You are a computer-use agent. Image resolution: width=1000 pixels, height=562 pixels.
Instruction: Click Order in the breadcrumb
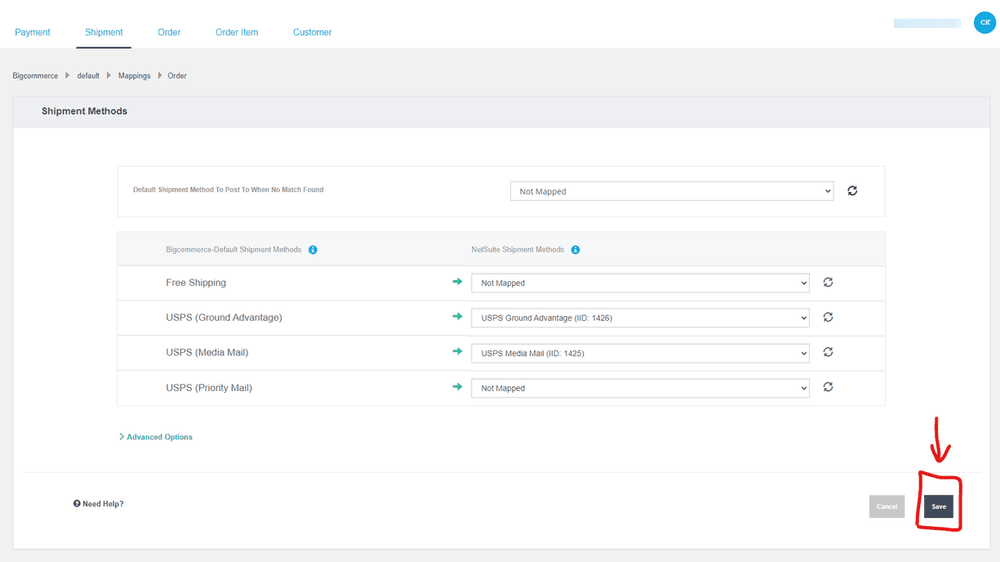[177, 75]
